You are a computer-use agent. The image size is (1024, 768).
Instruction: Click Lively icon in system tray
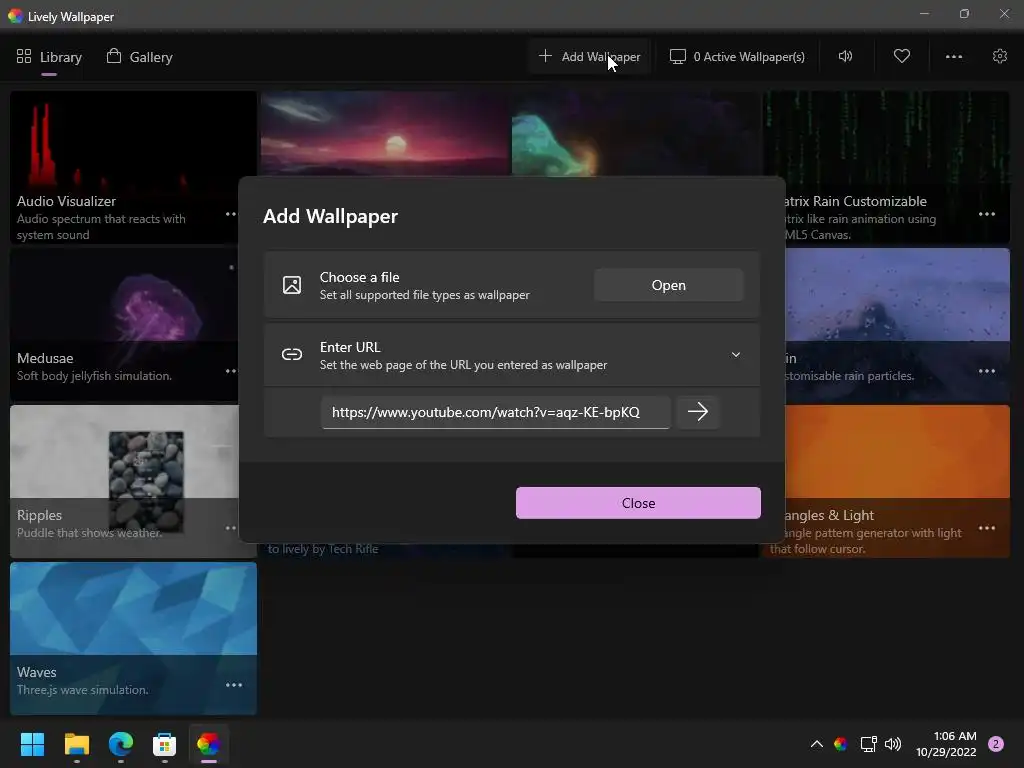click(840, 744)
